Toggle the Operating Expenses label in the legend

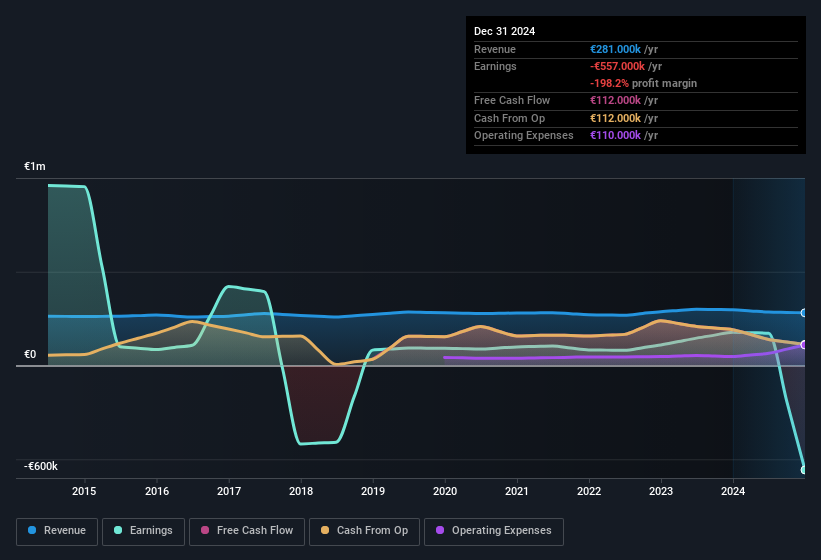pos(501,531)
